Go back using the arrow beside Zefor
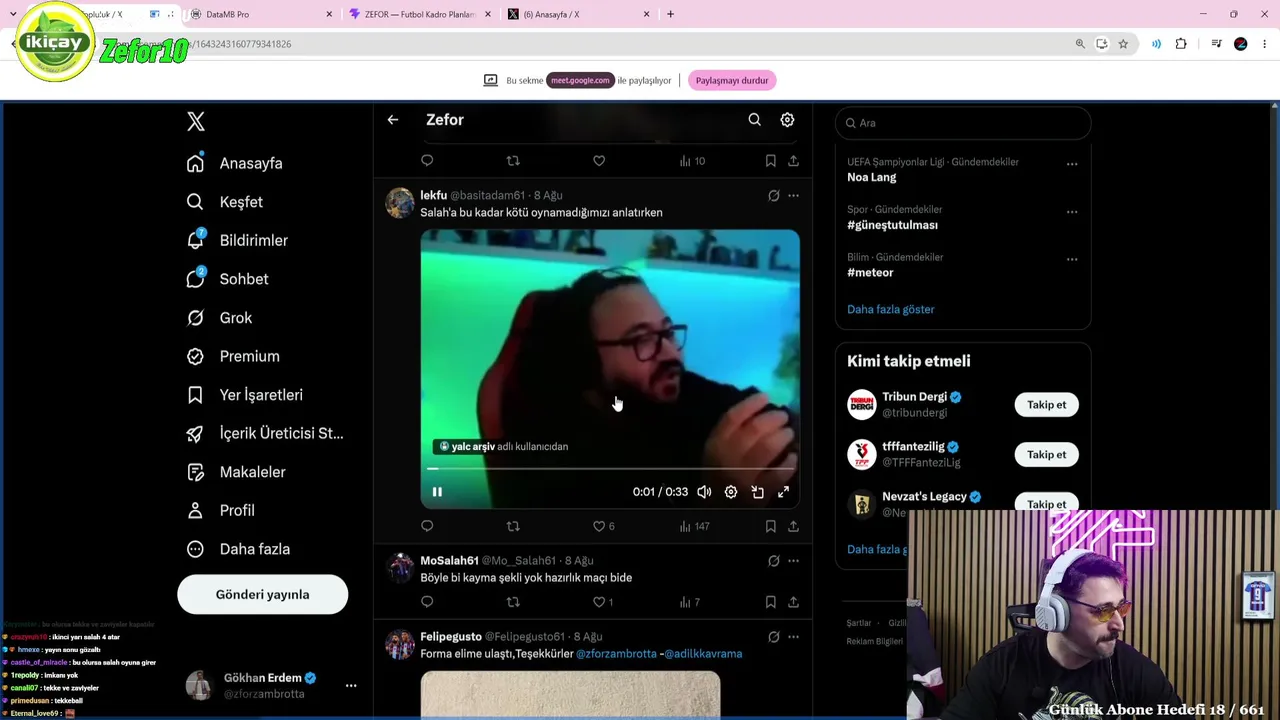The height and width of the screenshot is (720, 1280). (393, 120)
